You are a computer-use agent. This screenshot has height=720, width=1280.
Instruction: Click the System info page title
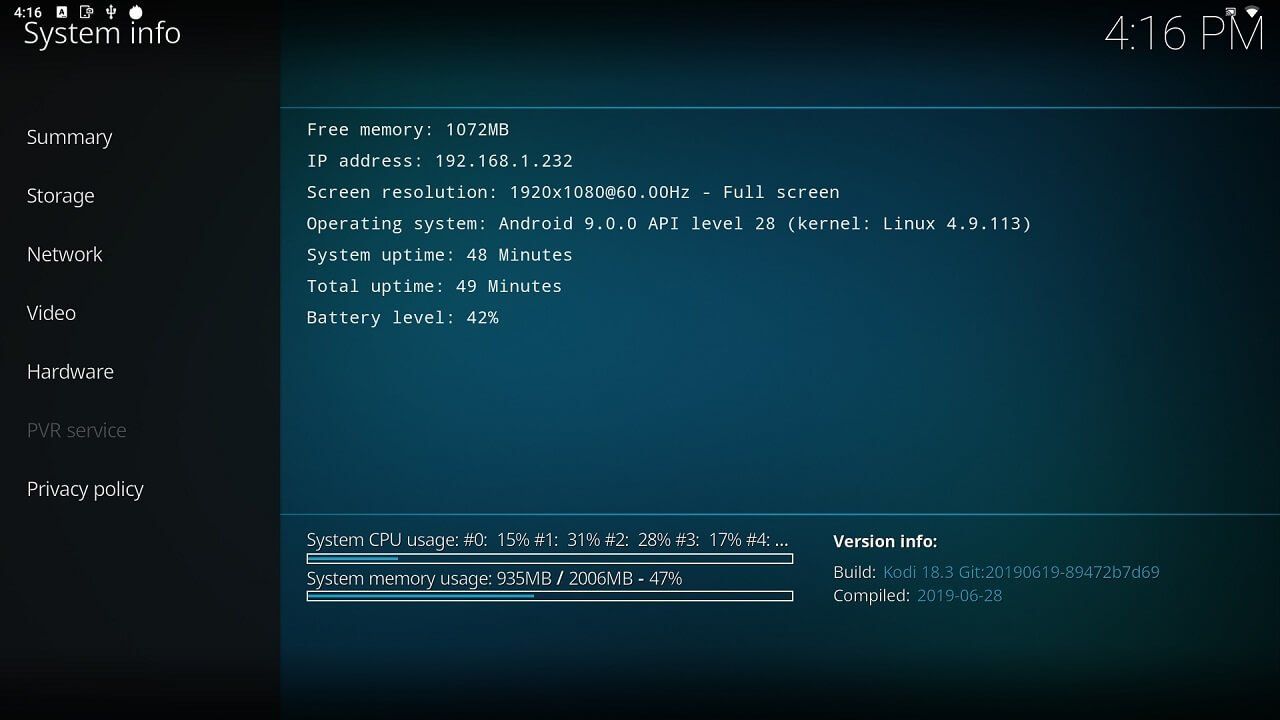[101, 33]
